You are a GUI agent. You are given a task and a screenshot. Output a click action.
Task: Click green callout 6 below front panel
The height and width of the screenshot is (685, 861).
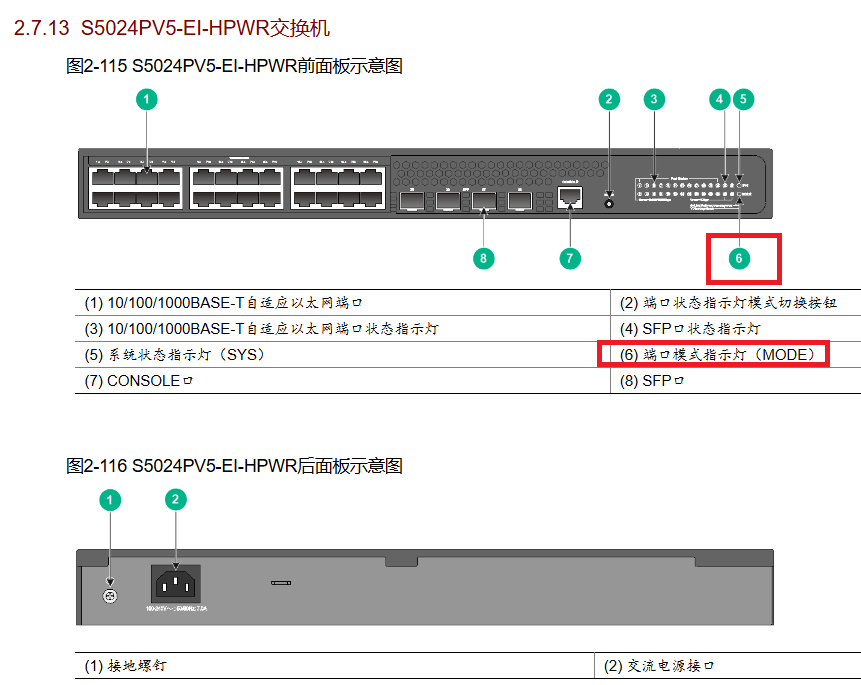(739, 258)
